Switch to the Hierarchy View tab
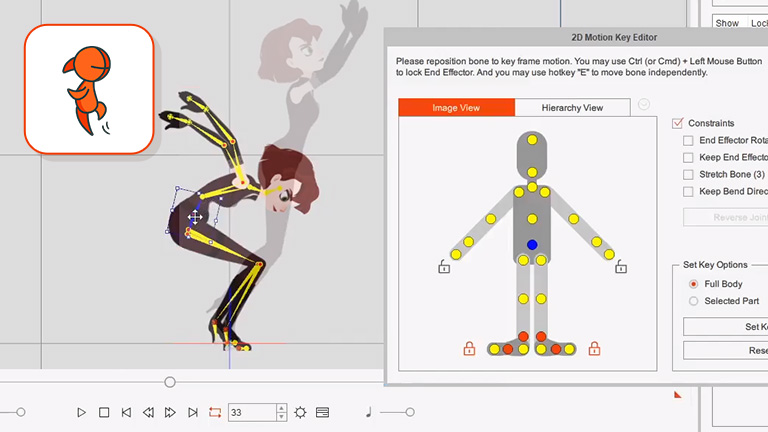Image resolution: width=768 pixels, height=432 pixels. 572,108
